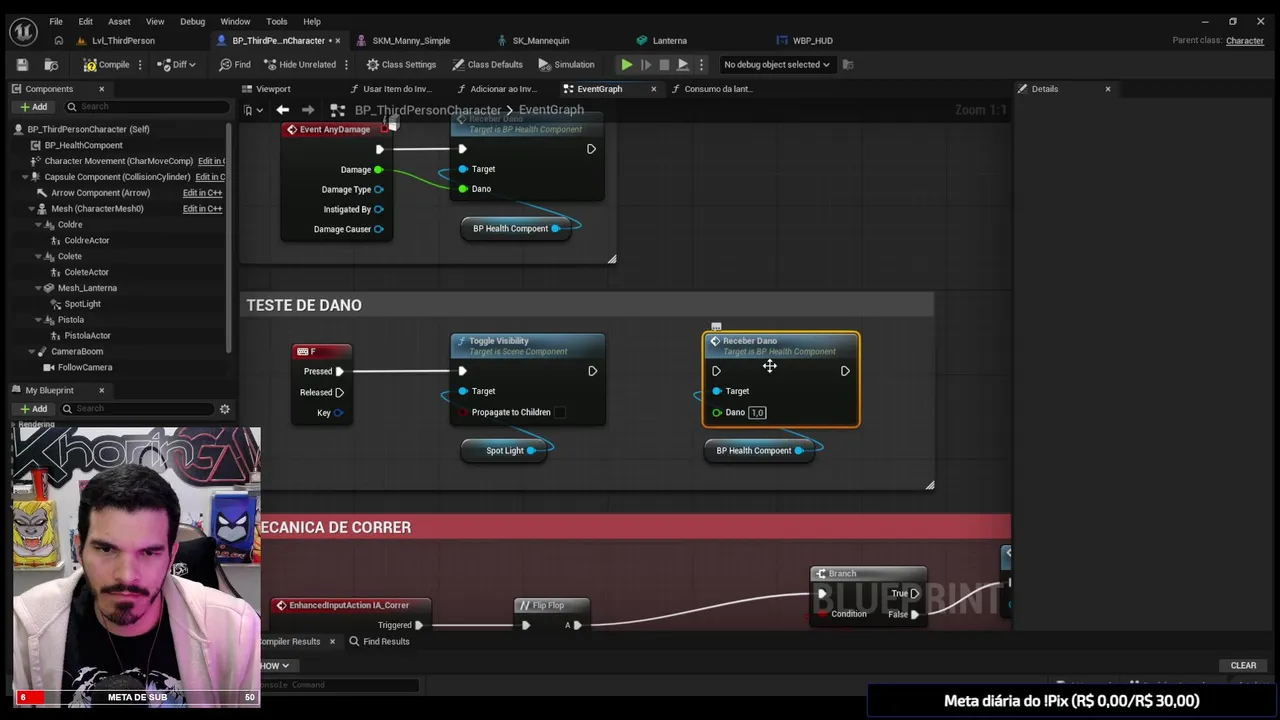Image resolution: width=1280 pixels, height=720 pixels.
Task: Open the Tools menu
Action: pyautogui.click(x=277, y=21)
